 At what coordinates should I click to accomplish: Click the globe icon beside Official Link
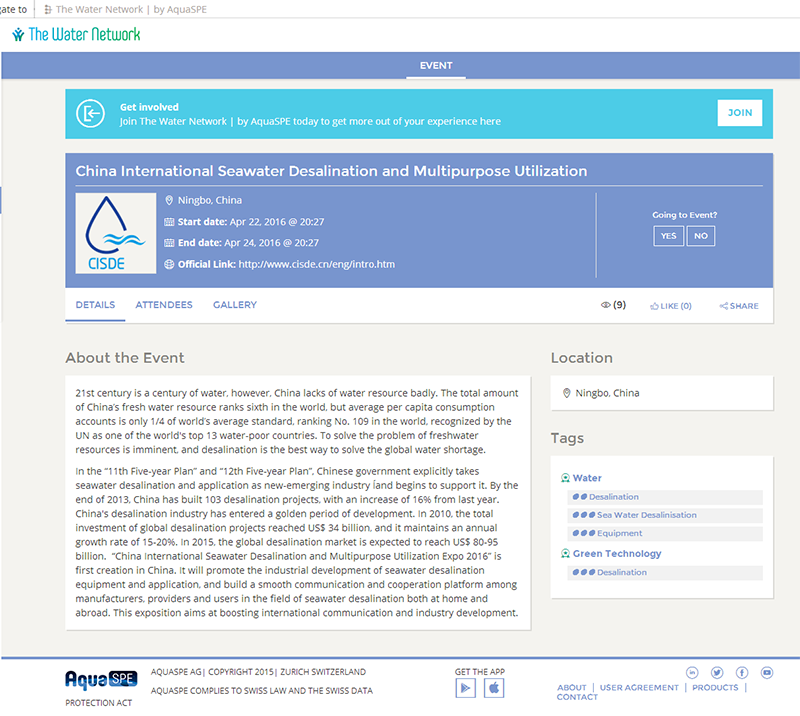(x=169, y=264)
